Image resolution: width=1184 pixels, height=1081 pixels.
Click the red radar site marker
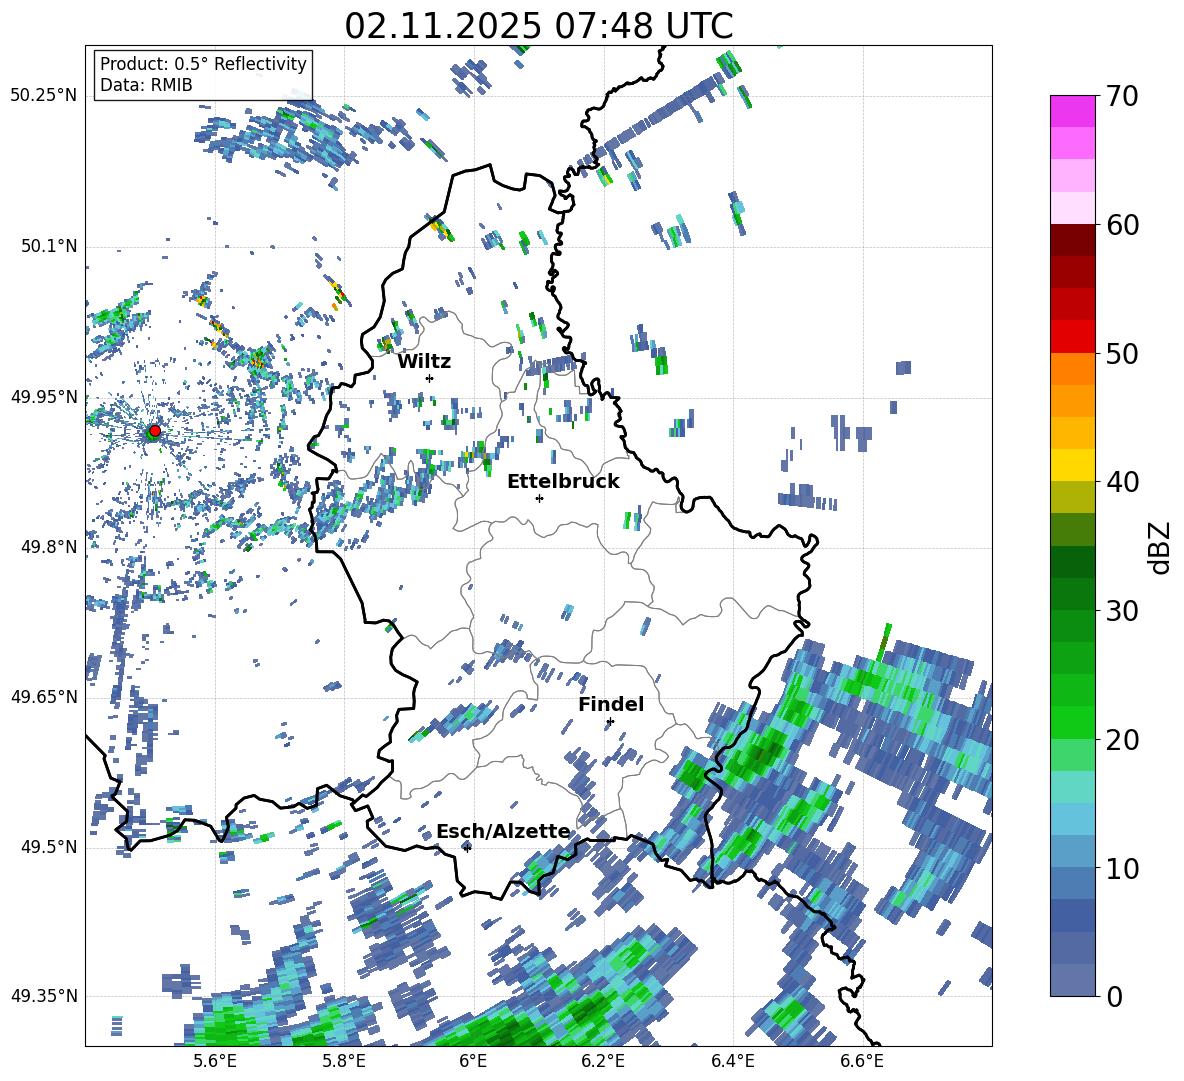pos(154,431)
